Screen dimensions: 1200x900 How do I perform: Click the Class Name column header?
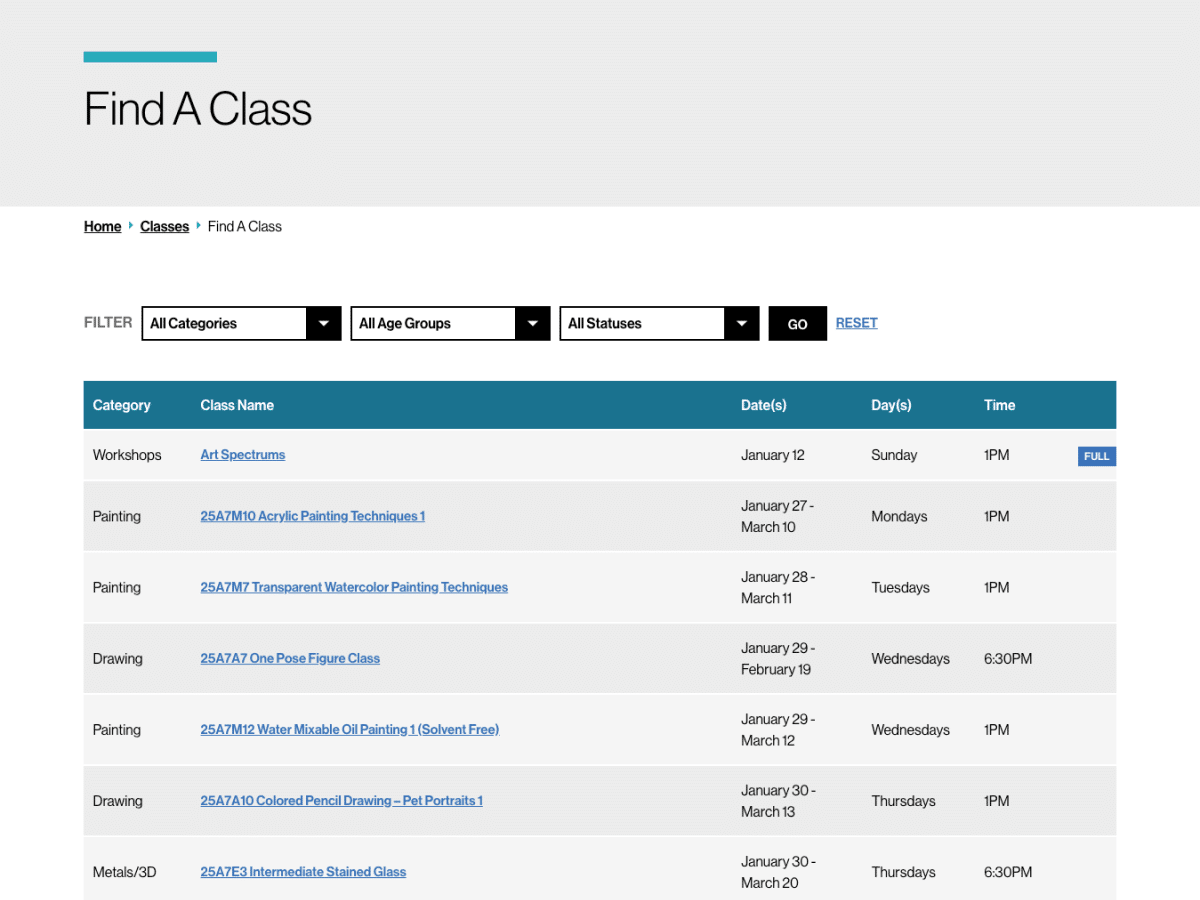pos(237,405)
